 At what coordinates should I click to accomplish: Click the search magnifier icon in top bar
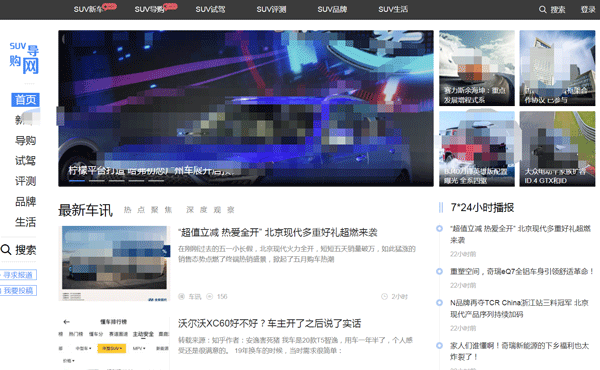pos(542,10)
